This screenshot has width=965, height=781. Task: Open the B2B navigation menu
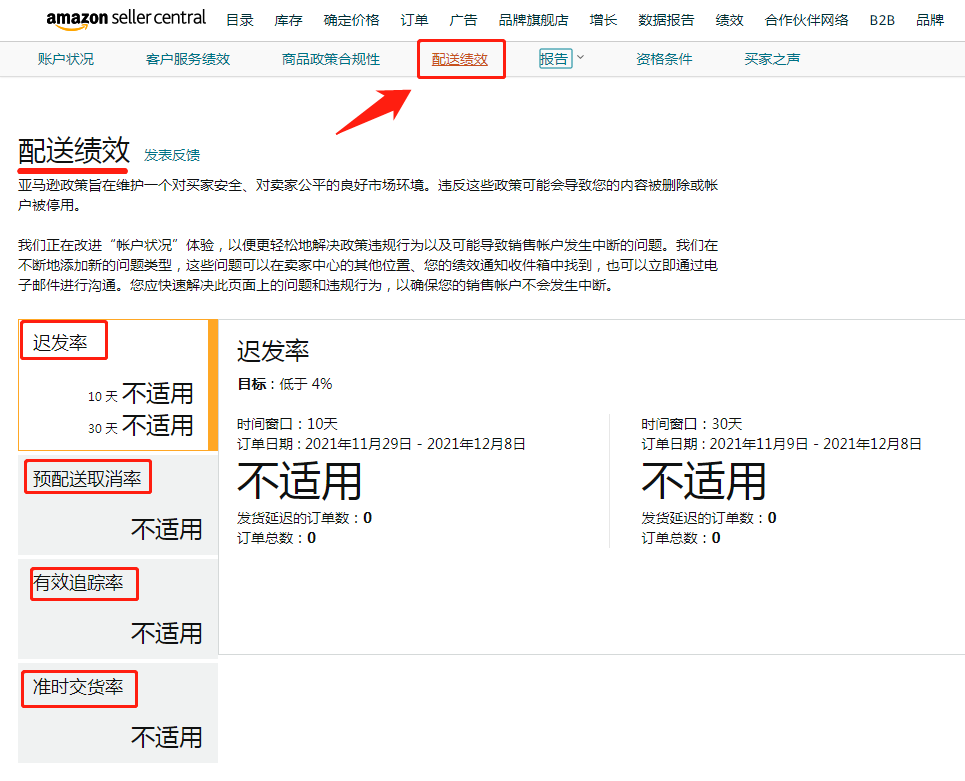(x=881, y=19)
